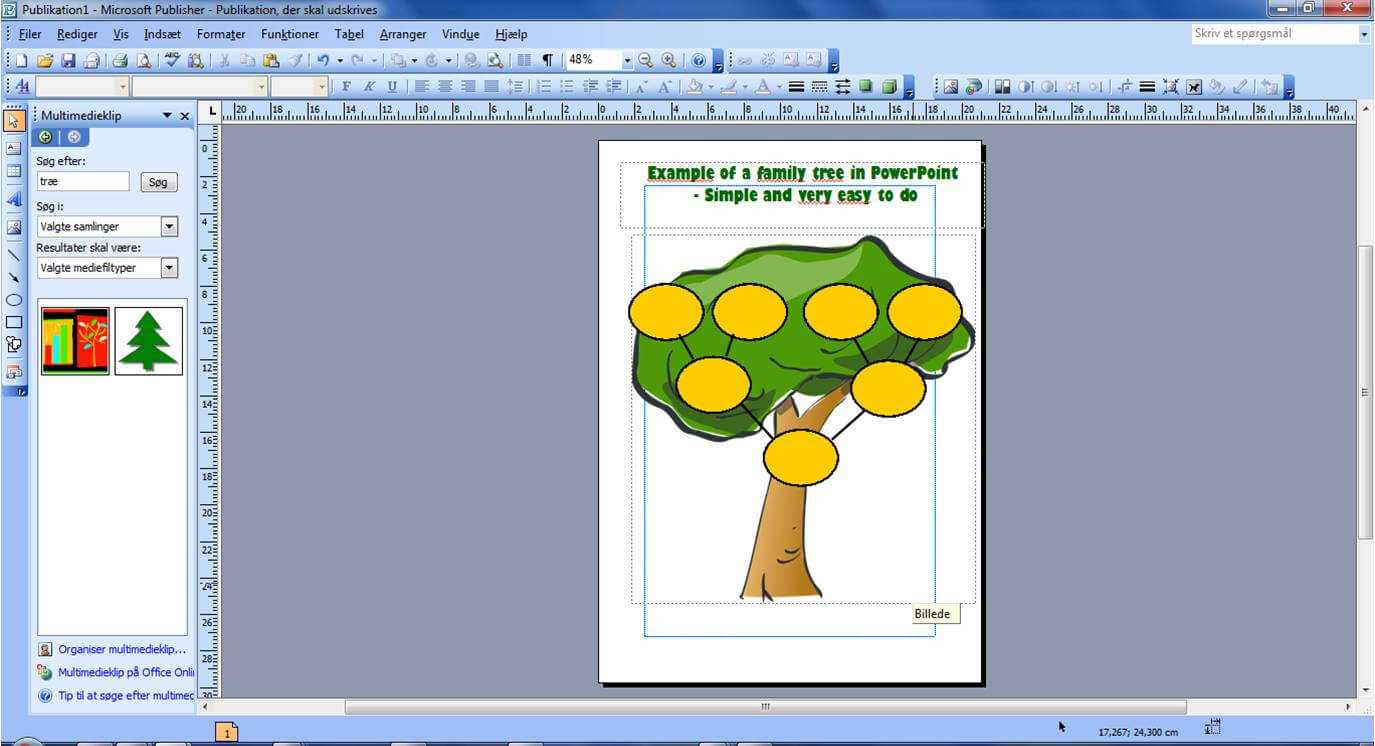Screen dimensions: 1375x746
Task: Select the Text Box tool in Objects toolbar
Action: 14,148
